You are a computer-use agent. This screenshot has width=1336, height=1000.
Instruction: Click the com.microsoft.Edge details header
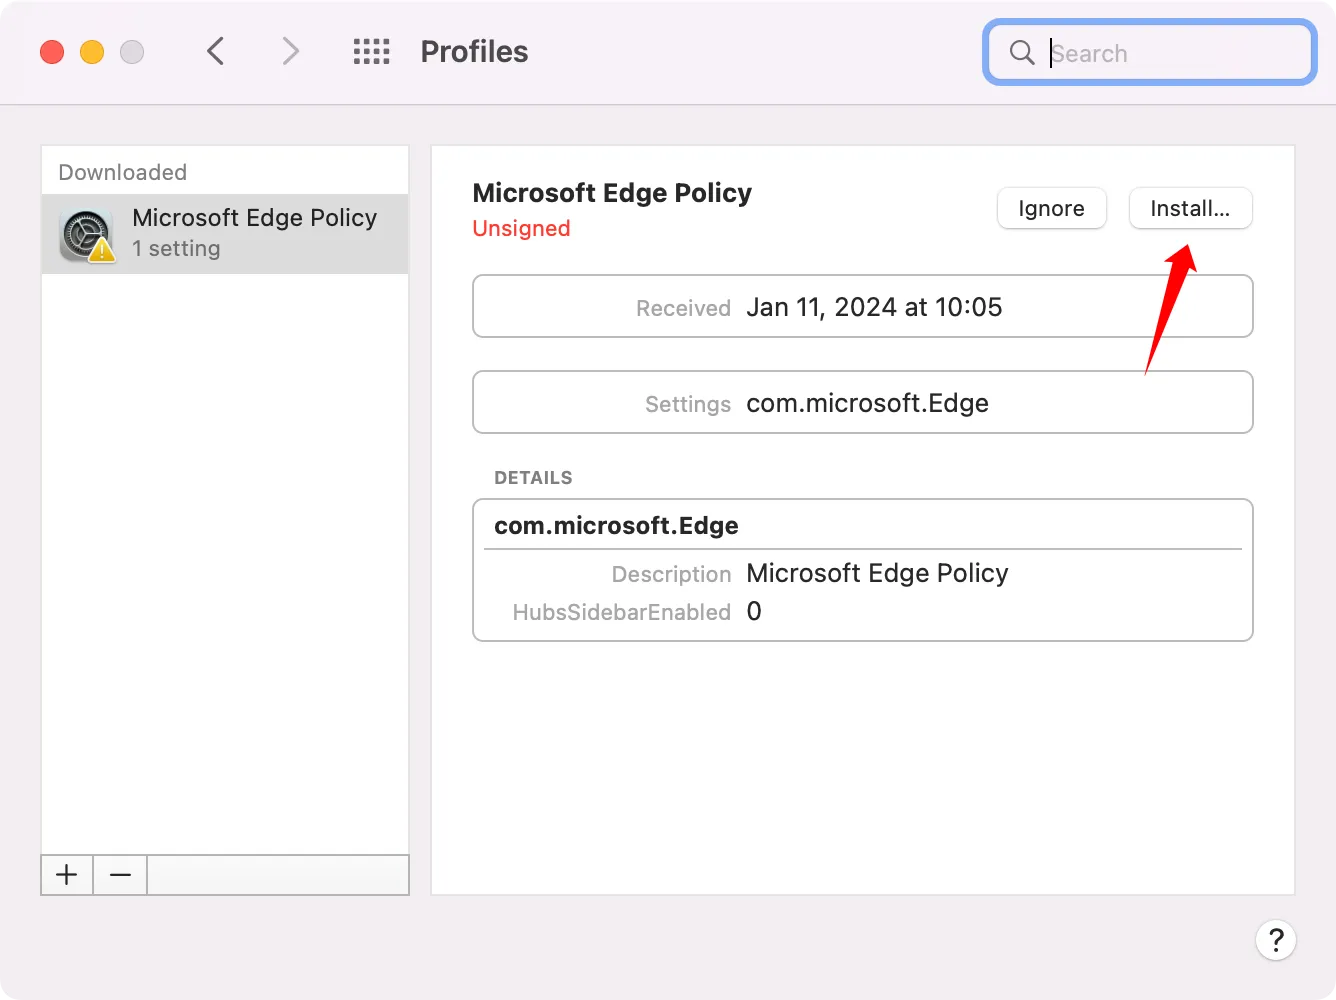(616, 526)
